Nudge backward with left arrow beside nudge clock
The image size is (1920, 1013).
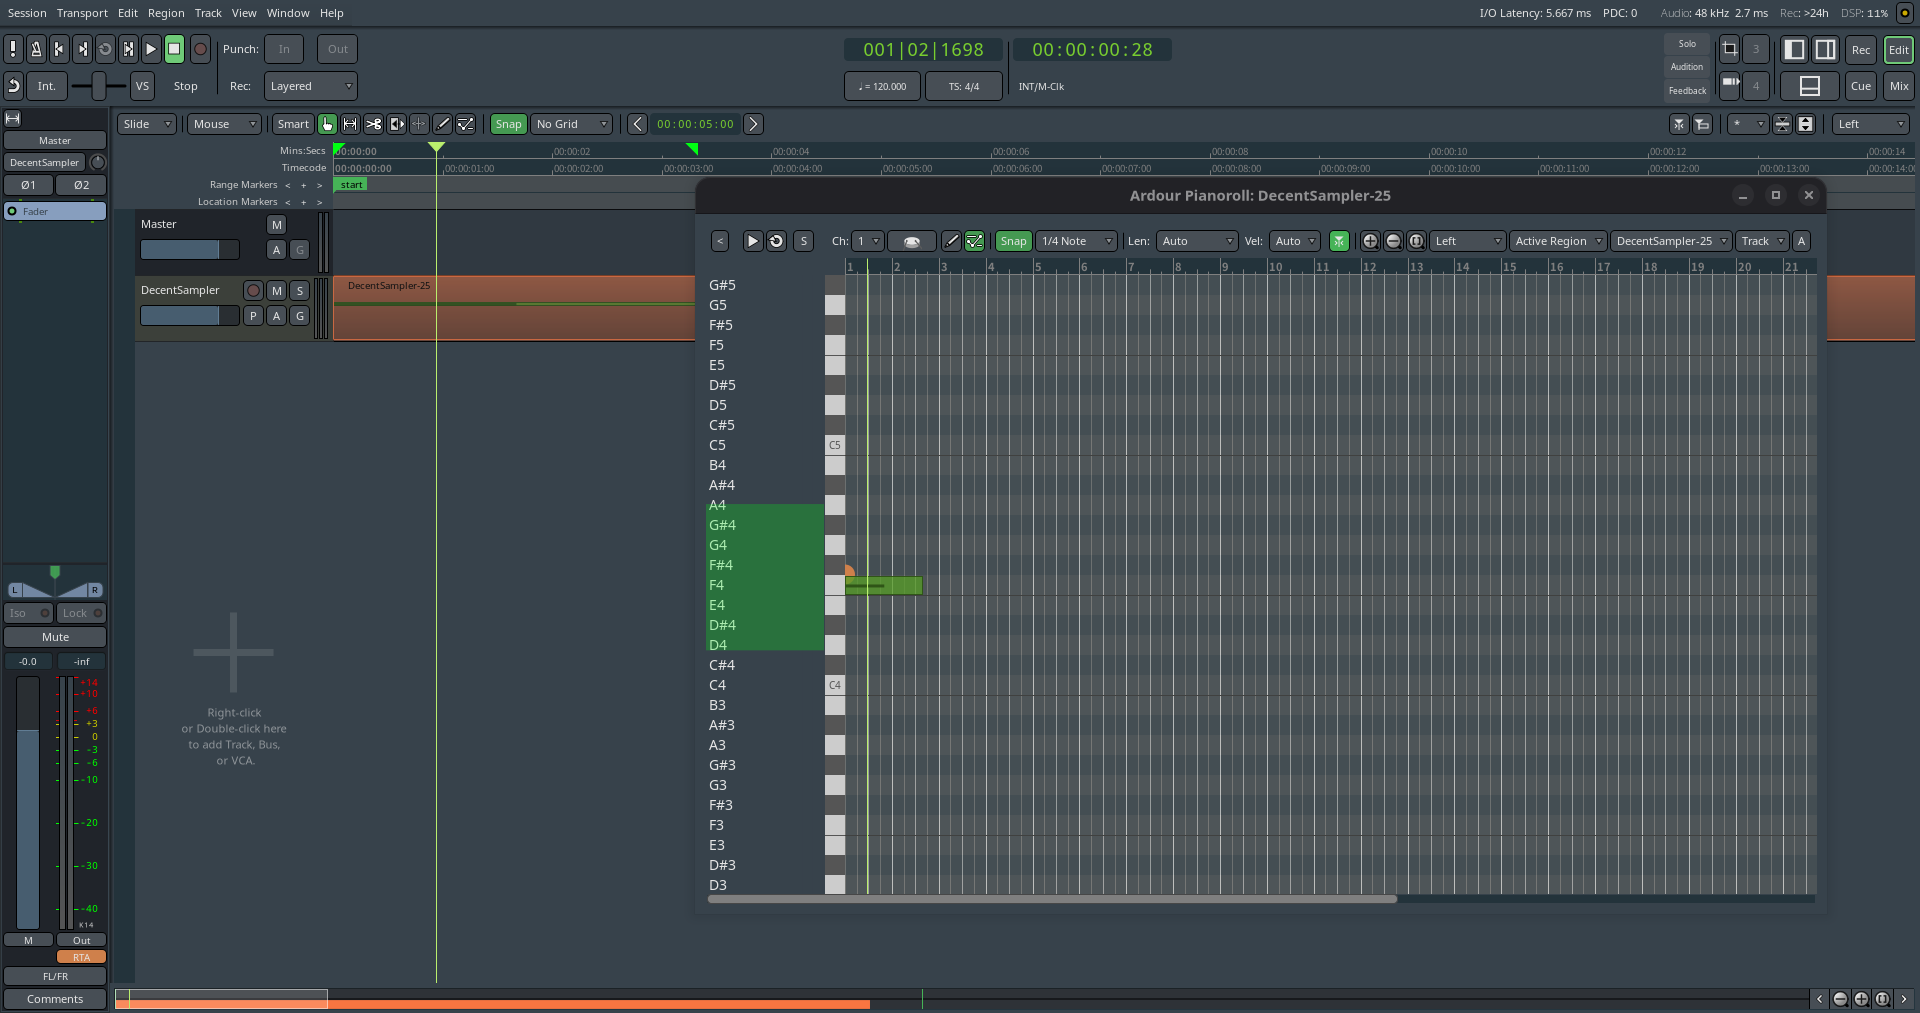(x=637, y=124)
